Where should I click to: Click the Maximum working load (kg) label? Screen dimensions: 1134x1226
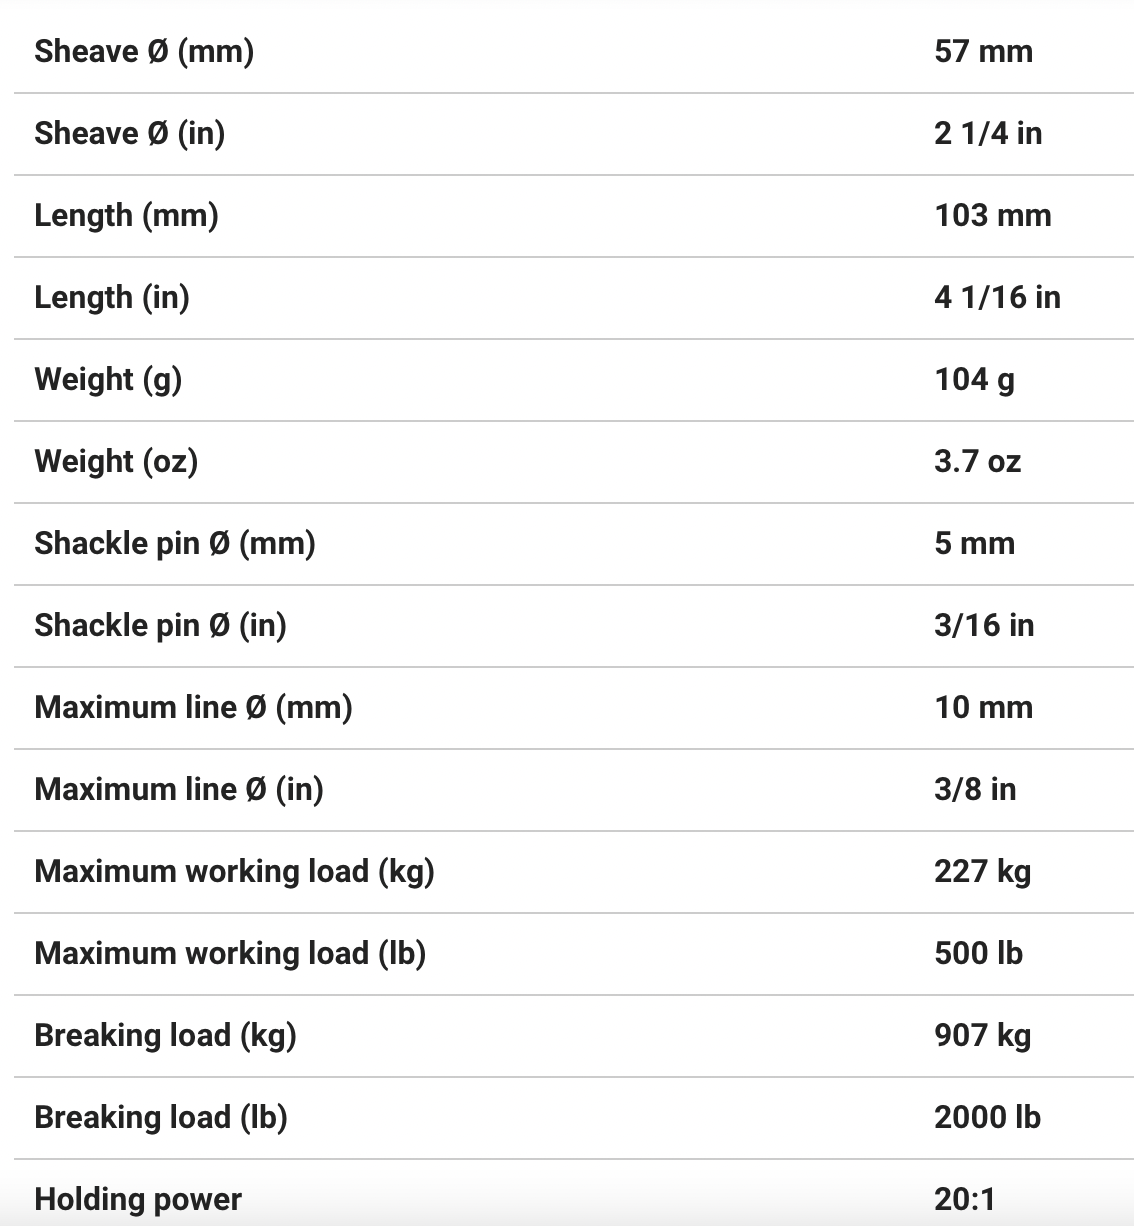(x=234, y=871)
